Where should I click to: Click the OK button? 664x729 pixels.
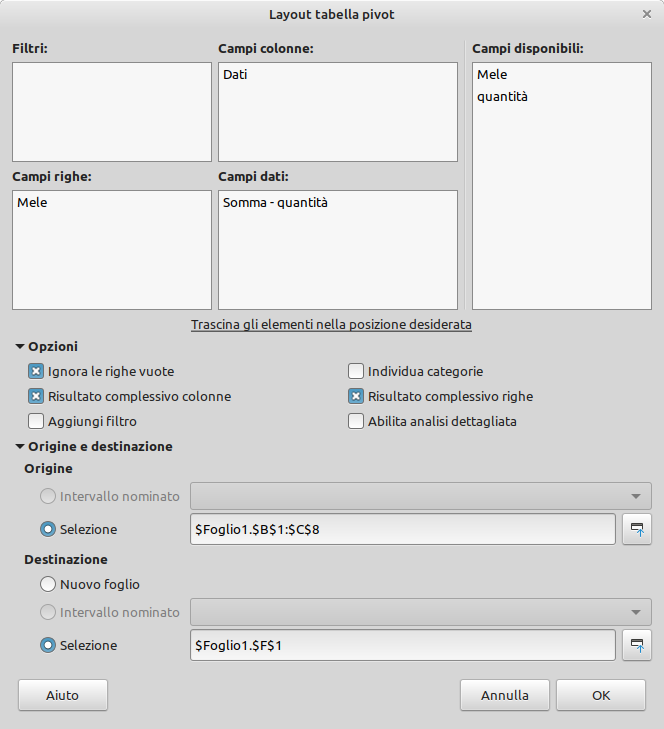click(x=600, y=694)
